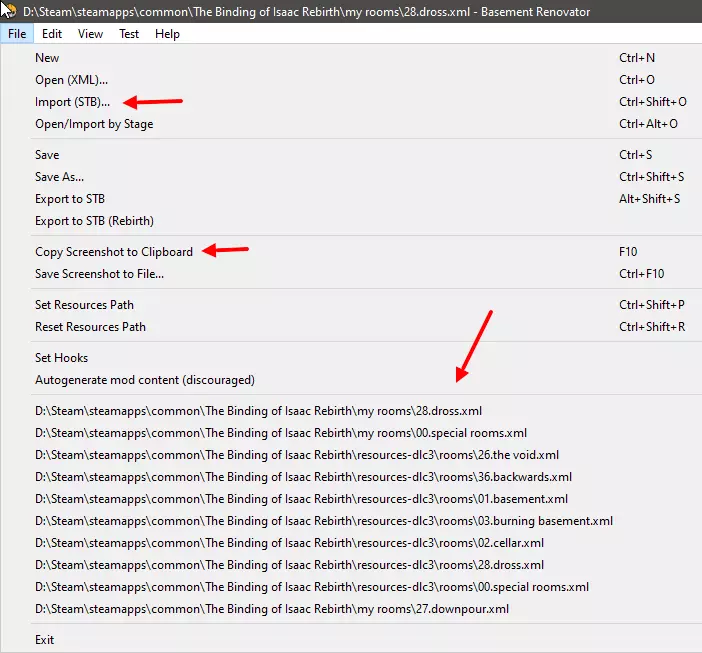The image size is (702, 653).
Task: Click Set Hooks menu entry
Action: click(351, 358)
